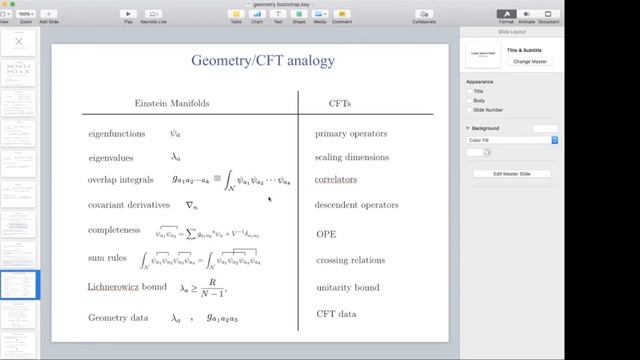Add a Text box from the toolbar

tap(278, 14)
